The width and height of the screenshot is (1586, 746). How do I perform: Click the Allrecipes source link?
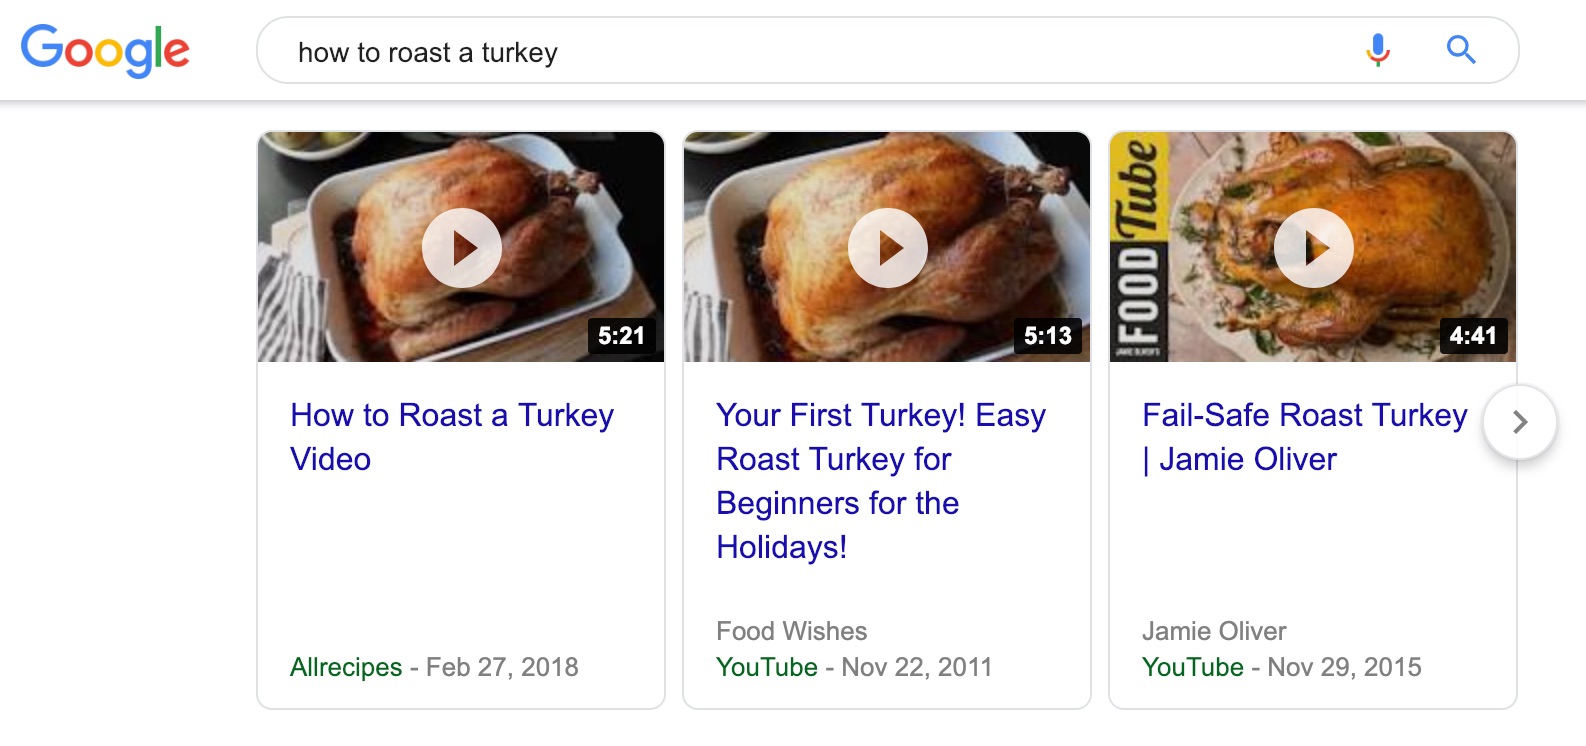345,667
